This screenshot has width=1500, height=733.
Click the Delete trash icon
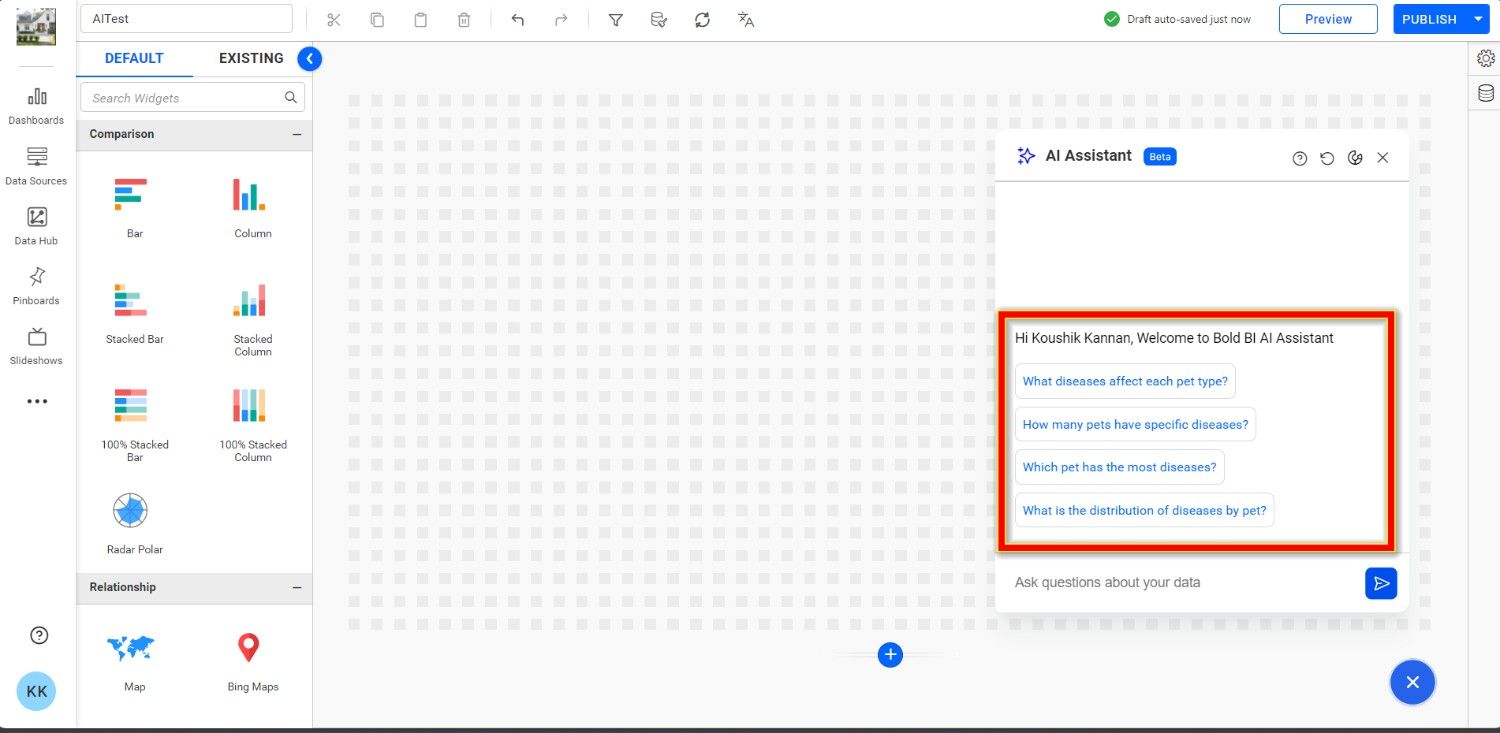click(x=464, y=19)
